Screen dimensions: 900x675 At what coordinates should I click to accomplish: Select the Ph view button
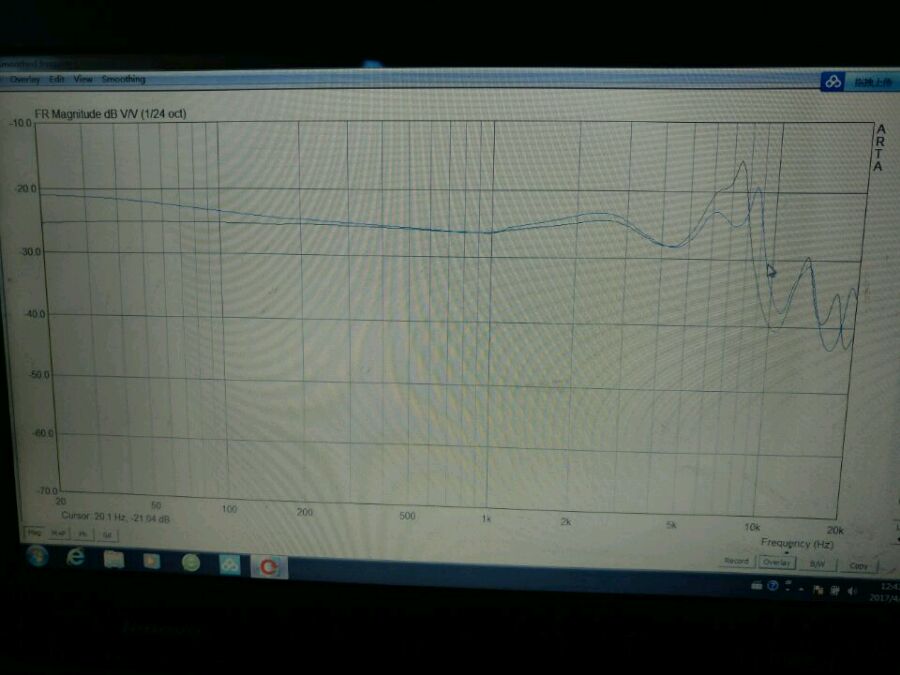coord(83,534)
